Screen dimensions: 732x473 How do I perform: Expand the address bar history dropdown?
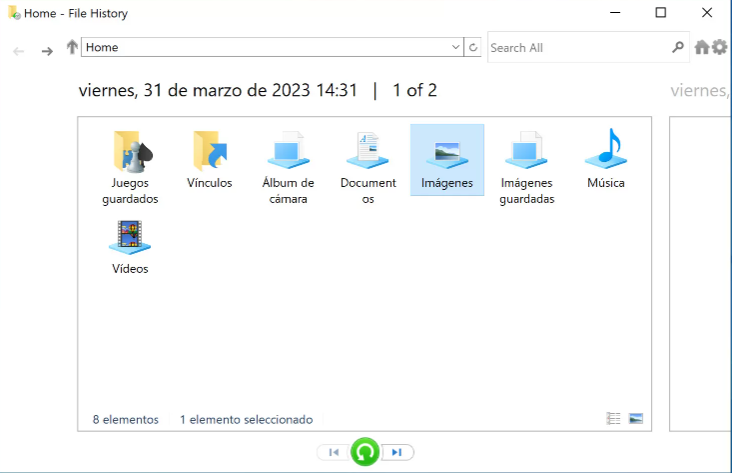pos(456,48)
